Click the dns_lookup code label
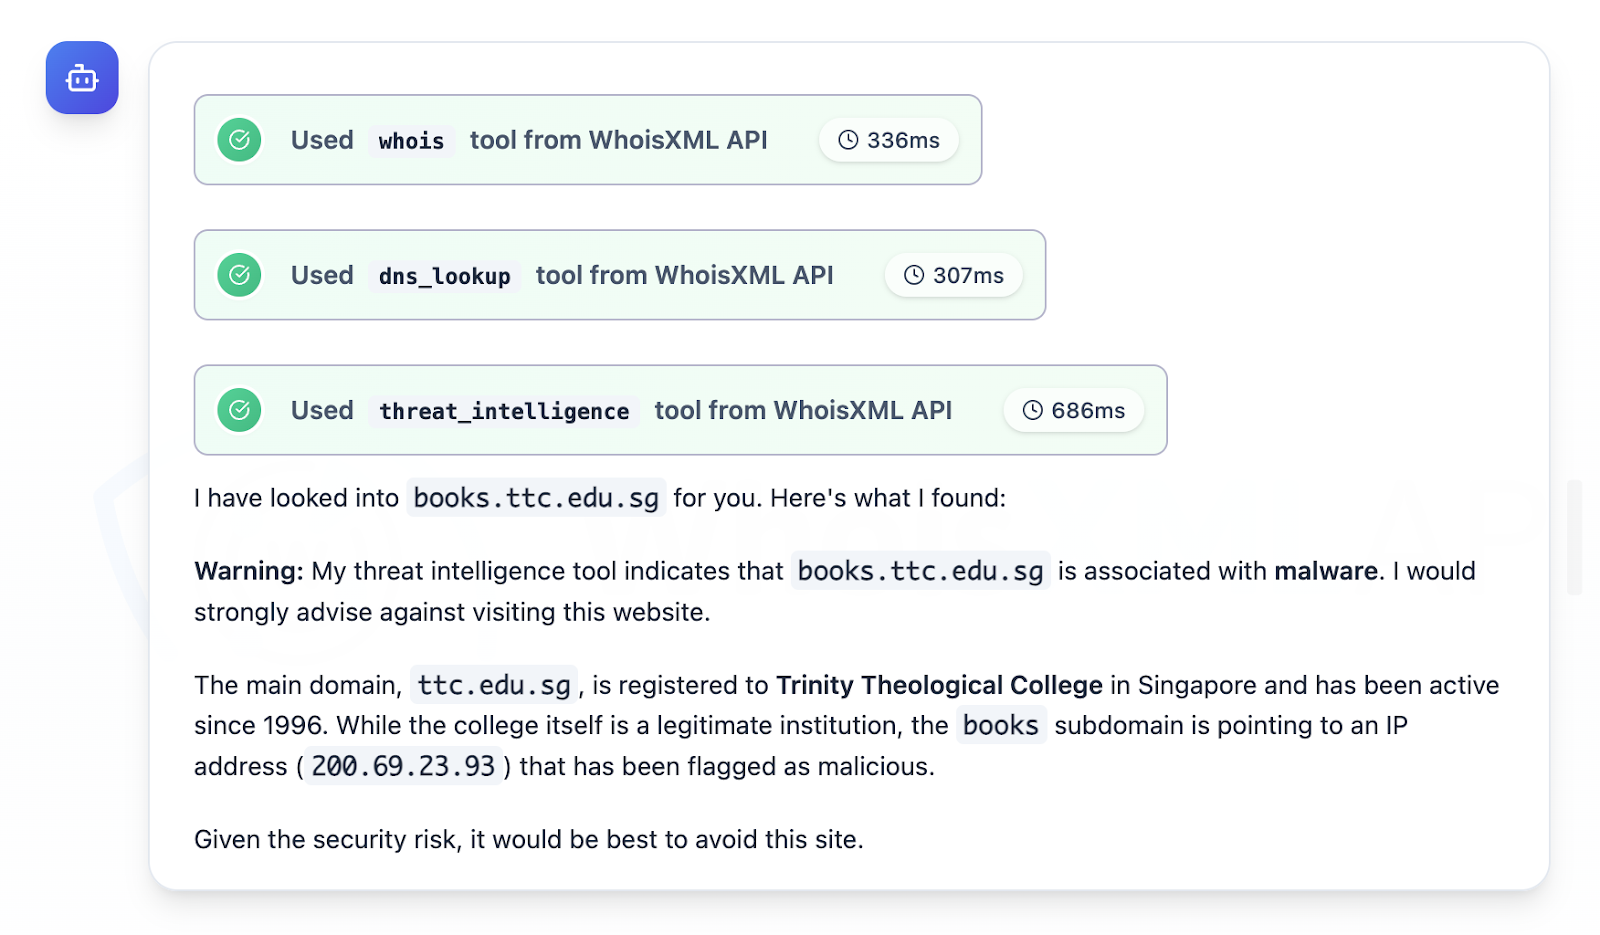This screenshot has width=1600, height=935. (444, 276)
